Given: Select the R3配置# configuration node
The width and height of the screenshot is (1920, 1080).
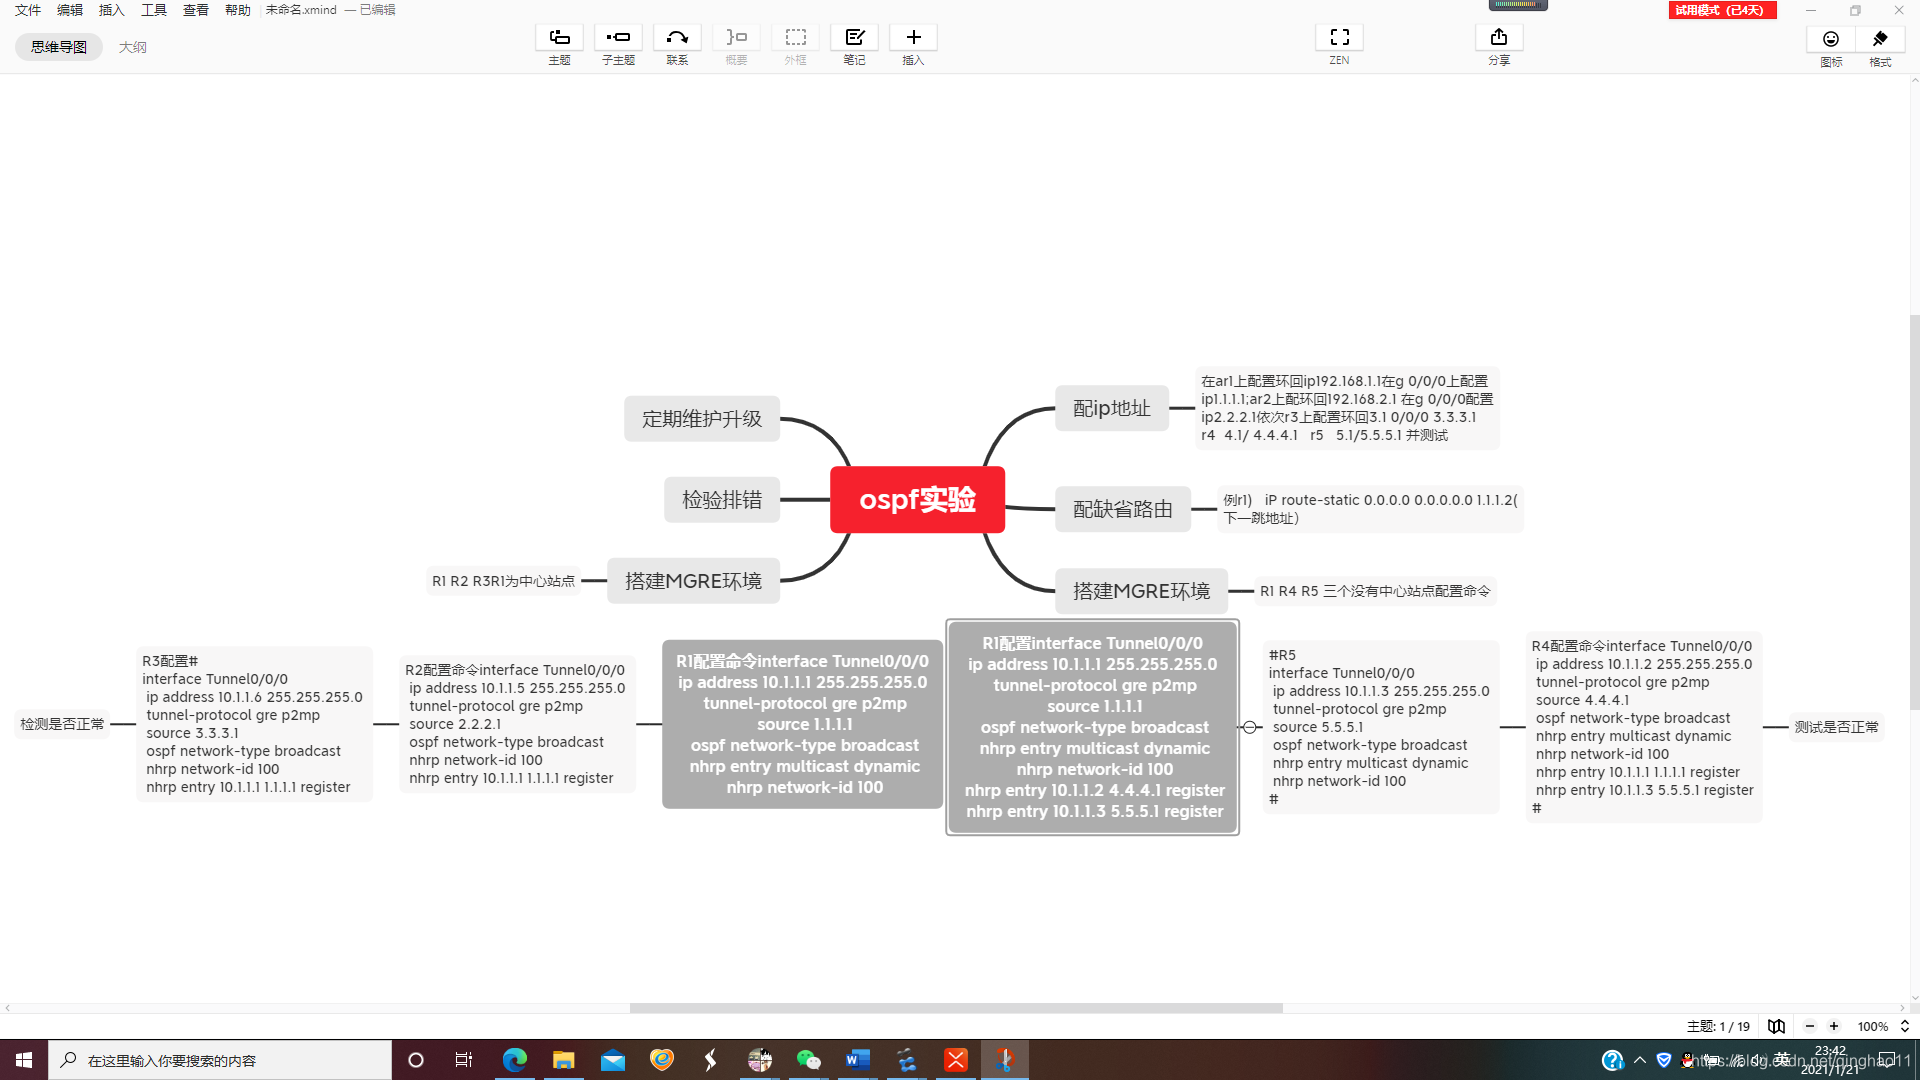Looking at the screenshot, I should point(254,724).
